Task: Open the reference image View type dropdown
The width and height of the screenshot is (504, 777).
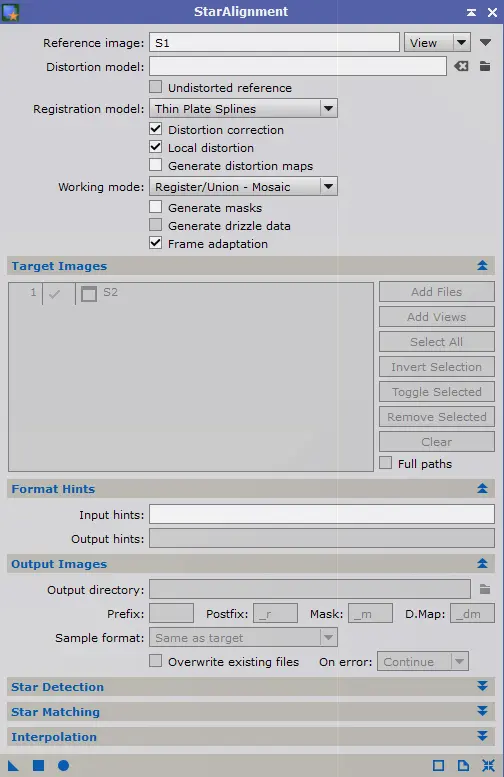Action: (437, 43)
